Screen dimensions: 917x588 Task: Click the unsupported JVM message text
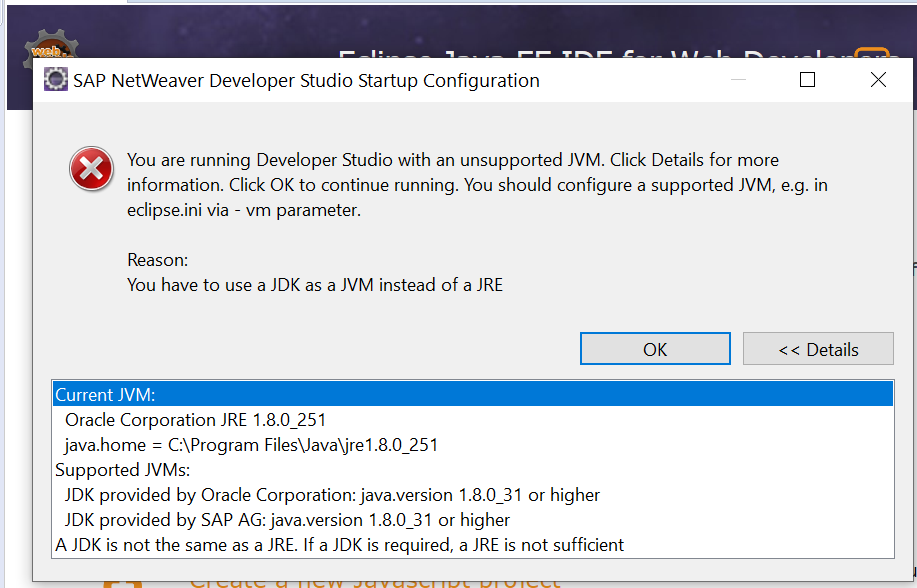tap(477, 185)
